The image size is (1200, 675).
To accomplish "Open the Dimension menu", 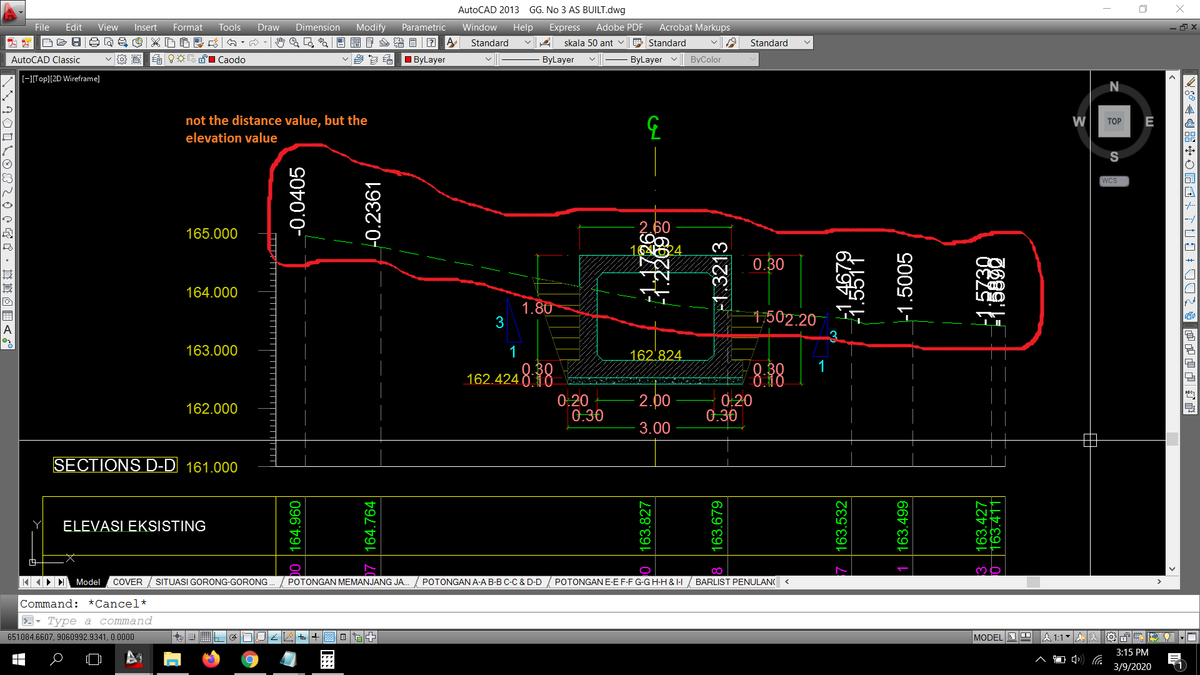I will (x=318, y=27).
